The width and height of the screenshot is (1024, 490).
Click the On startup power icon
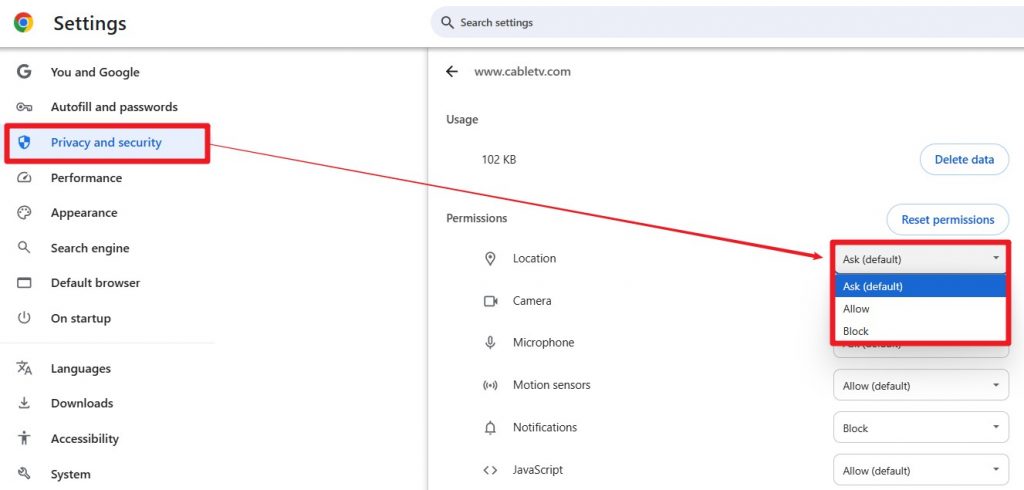click(x=24, y=318)
